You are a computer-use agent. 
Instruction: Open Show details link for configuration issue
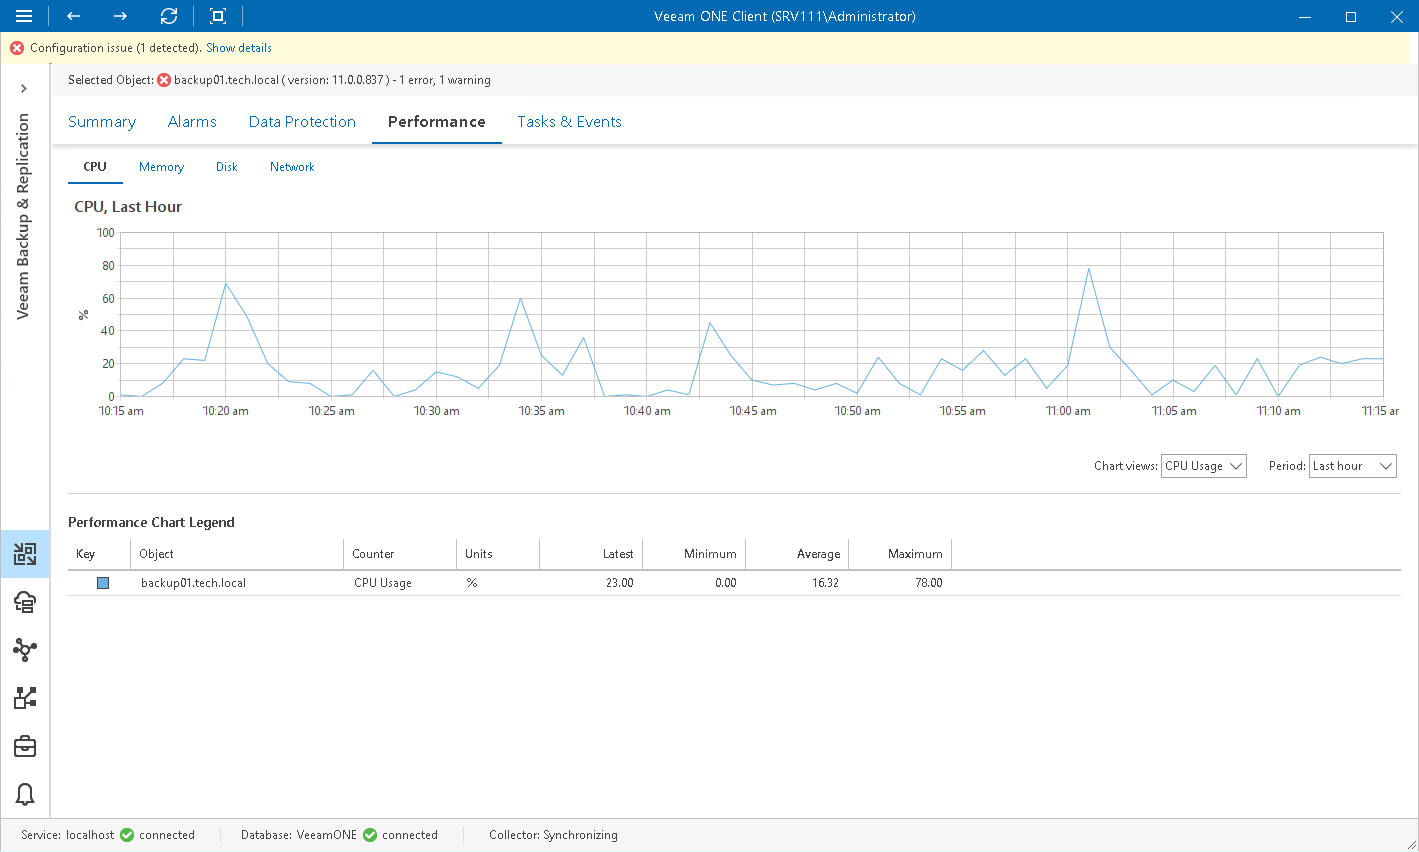[239, 48]
